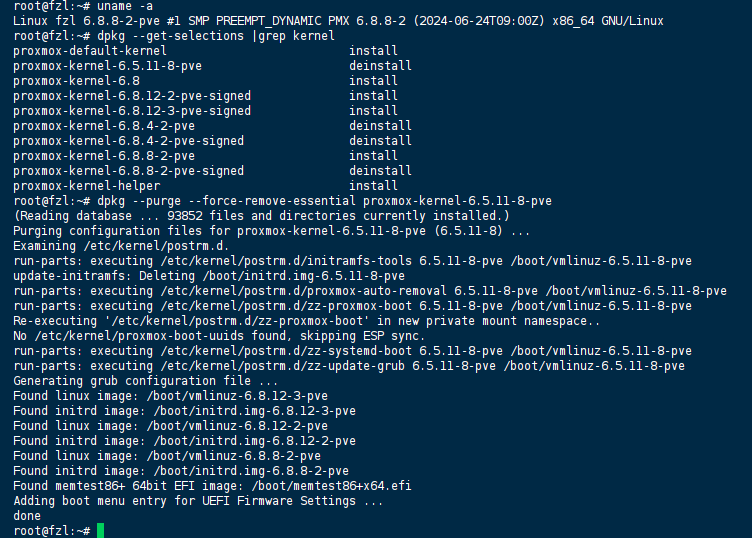752x538 pixels.
Task: Click the proxmox-kernel-helper package name
Action: 87,186
